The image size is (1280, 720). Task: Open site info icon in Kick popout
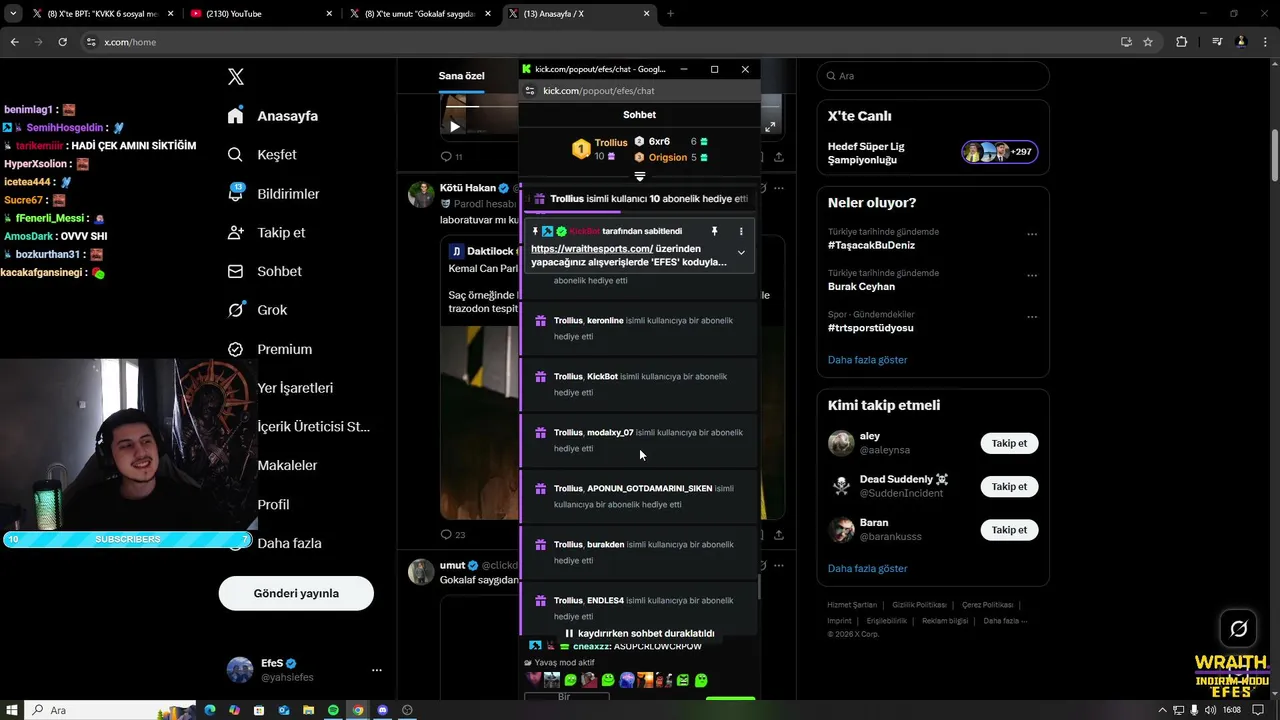530,91
